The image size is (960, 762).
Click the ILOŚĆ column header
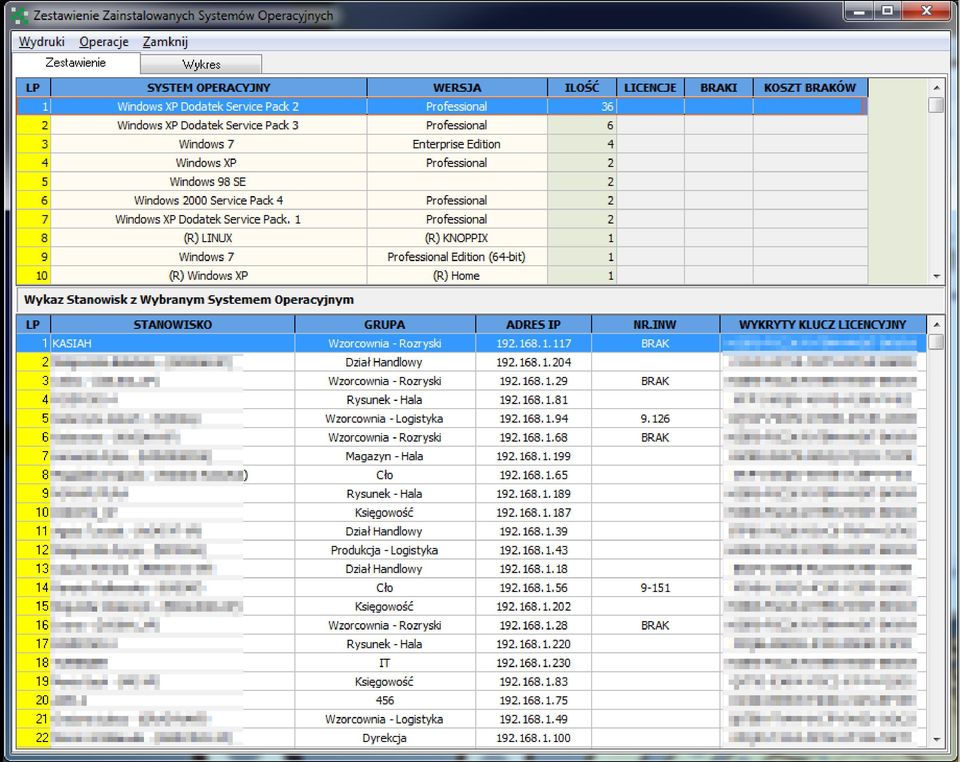pyautogui.click(x=582, y=88)
